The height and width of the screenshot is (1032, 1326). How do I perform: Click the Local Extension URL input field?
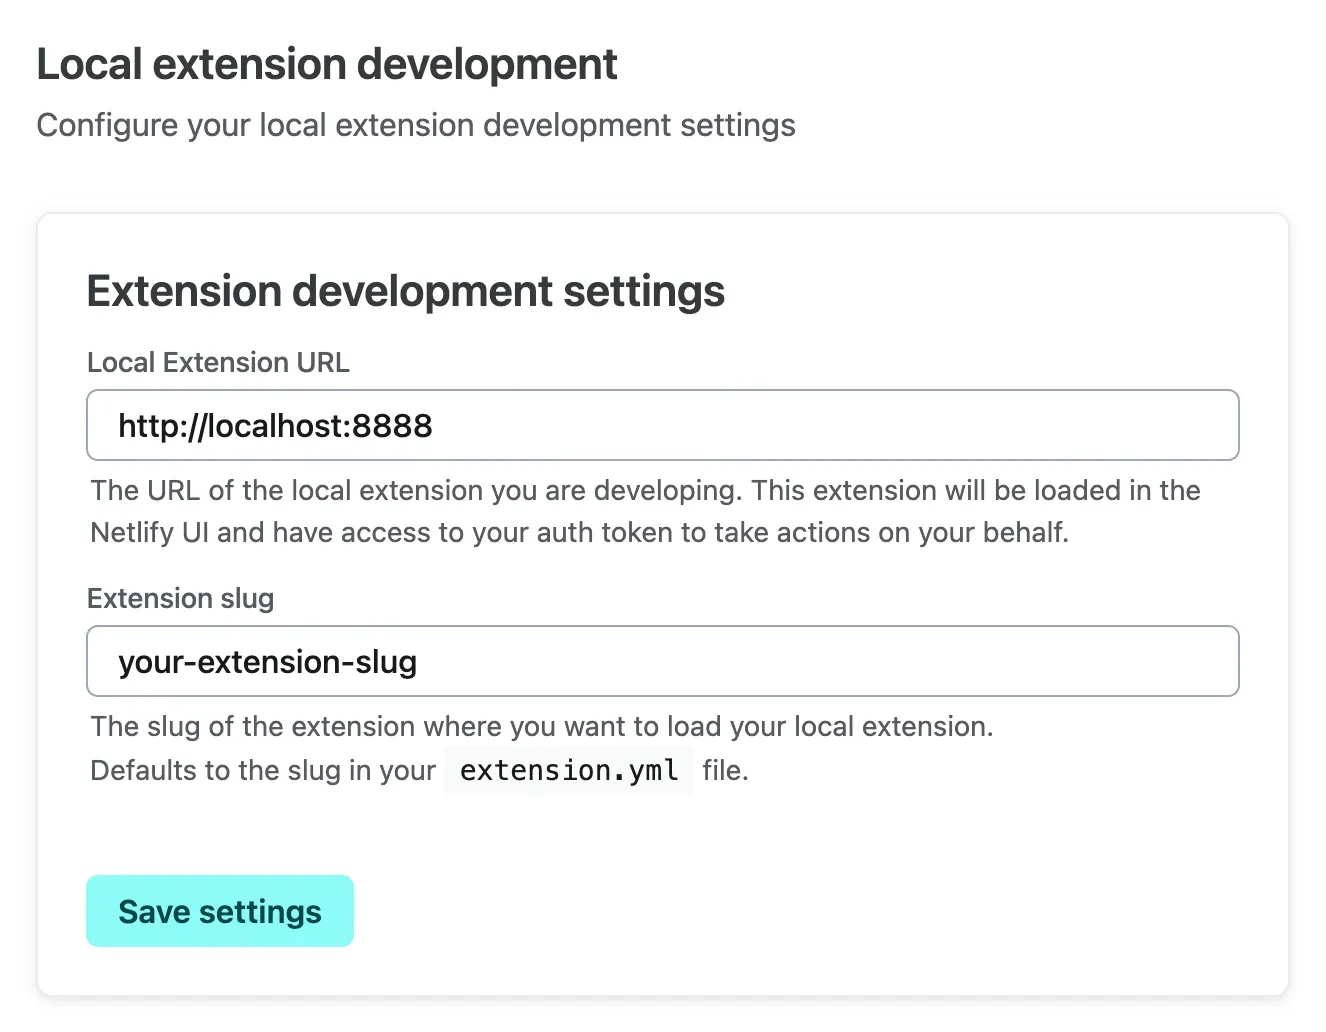click(662, 425)
